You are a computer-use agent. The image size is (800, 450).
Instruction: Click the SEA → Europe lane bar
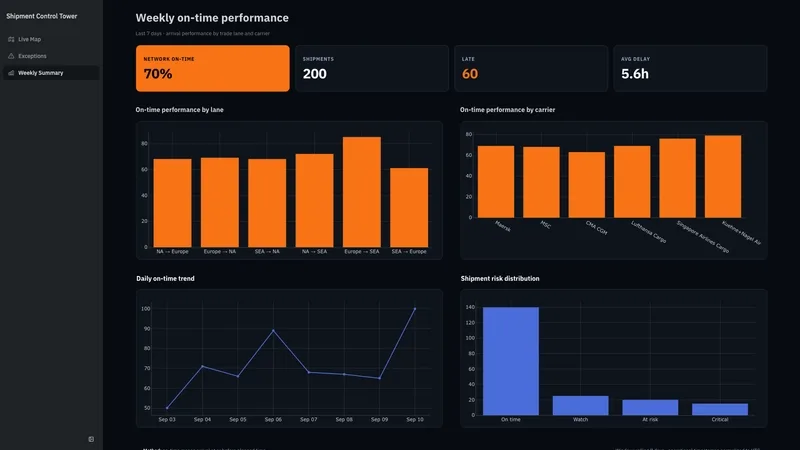[409, 208]
